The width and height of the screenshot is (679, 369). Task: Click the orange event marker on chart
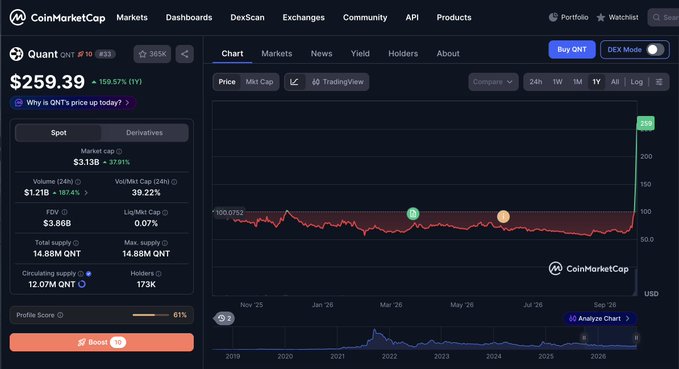coord(503,217)
